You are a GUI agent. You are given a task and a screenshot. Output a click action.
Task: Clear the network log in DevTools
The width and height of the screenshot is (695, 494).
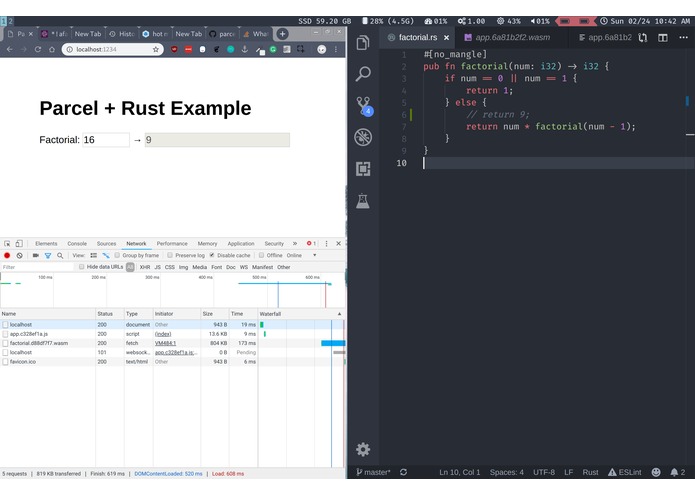tap(19, 255)
